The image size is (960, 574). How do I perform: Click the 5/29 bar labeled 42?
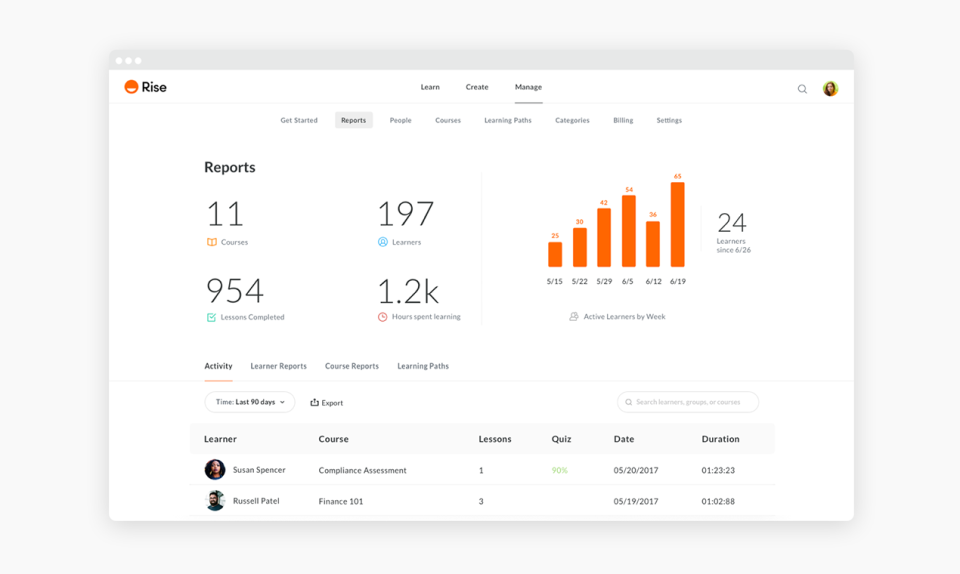(604, 237)
